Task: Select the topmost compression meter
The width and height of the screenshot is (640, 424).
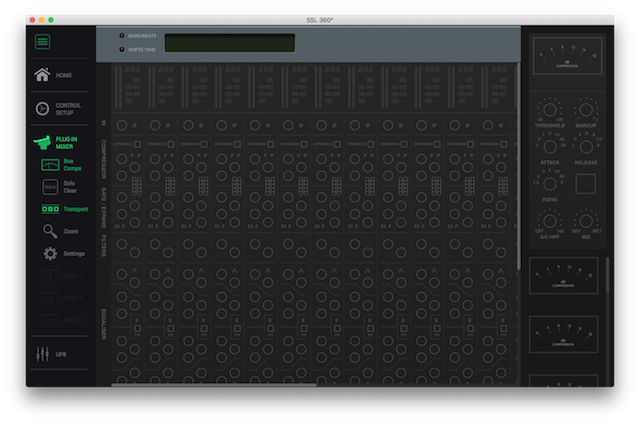Action: point(567,56)
